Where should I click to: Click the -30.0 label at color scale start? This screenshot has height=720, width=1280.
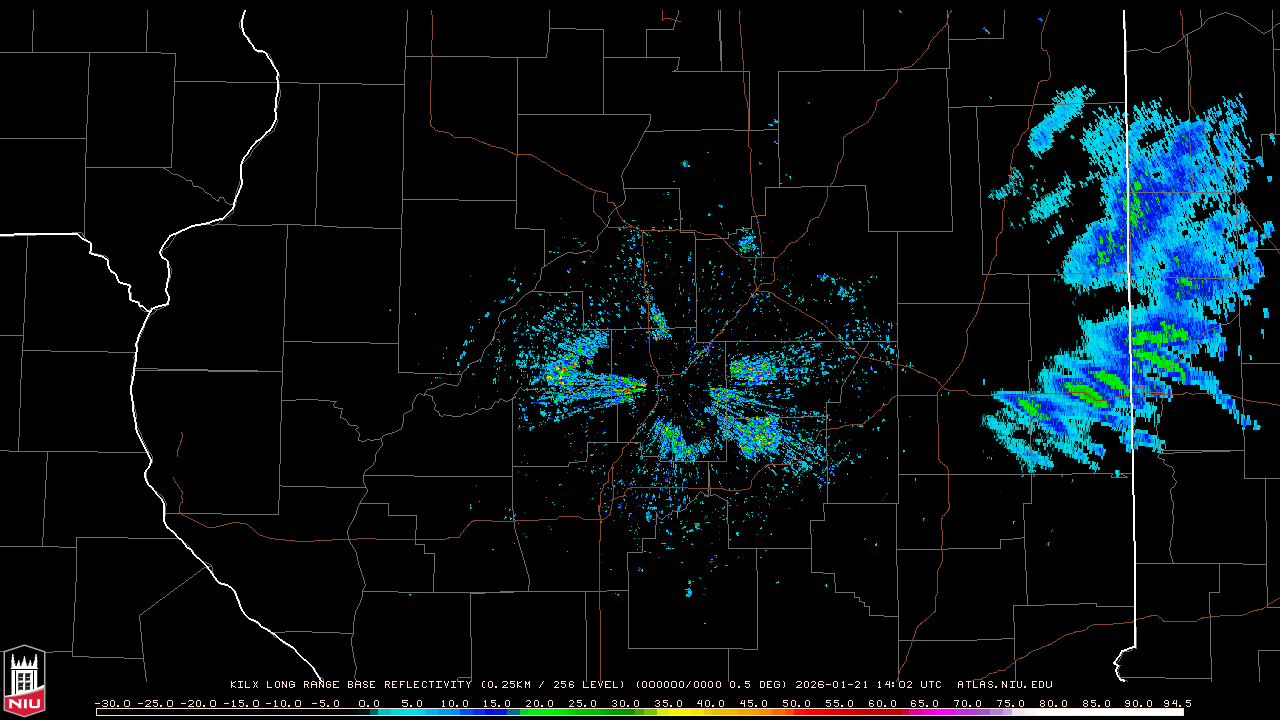tap(112, 703)
